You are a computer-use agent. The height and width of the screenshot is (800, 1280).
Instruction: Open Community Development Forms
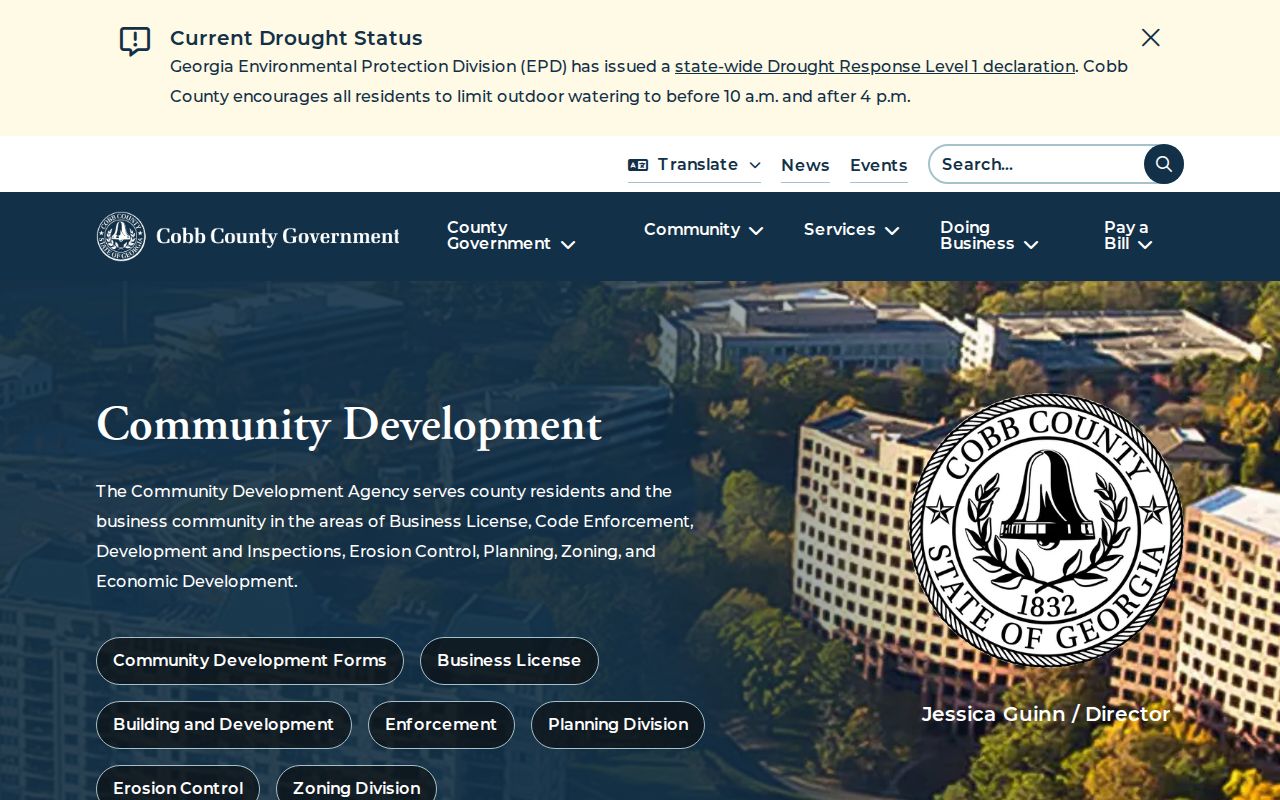[x=250, y=661]
